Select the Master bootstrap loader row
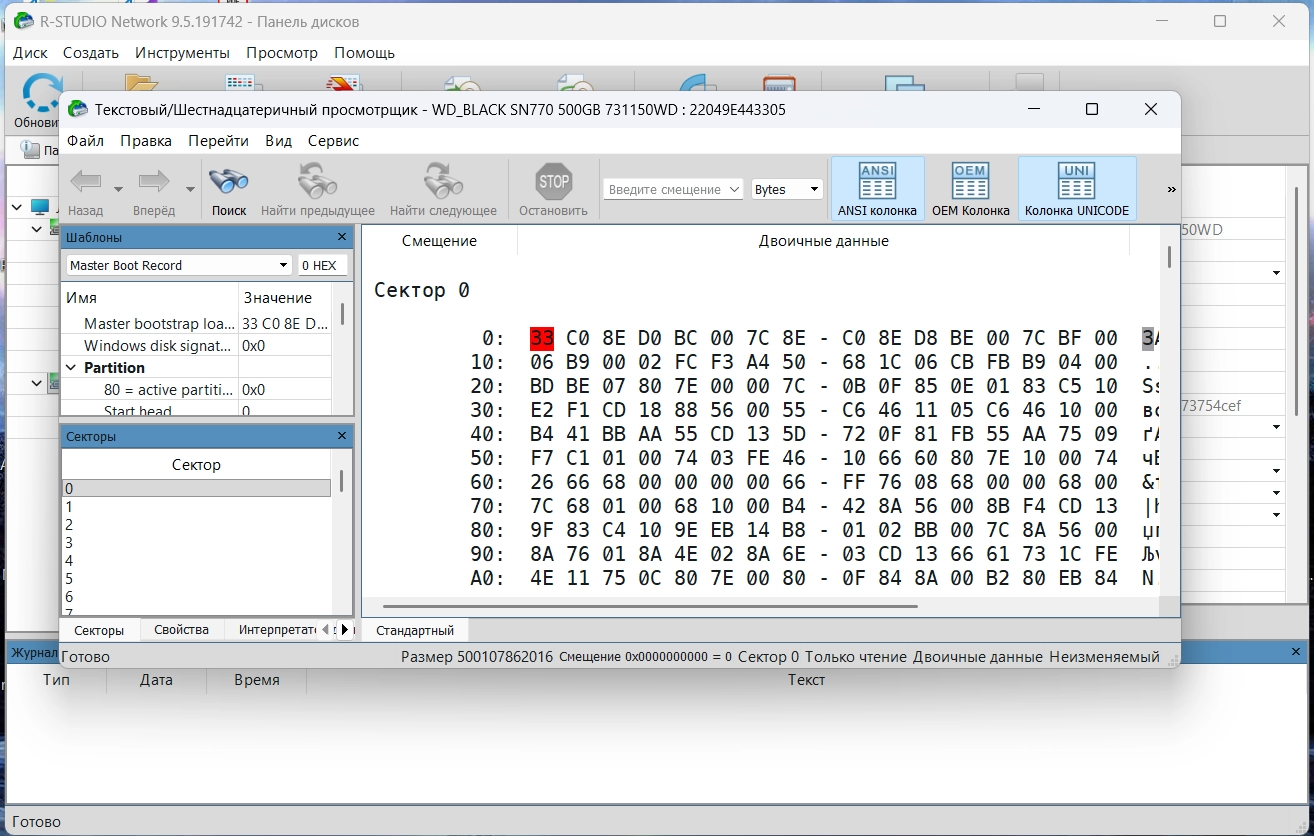 point(196,324)
